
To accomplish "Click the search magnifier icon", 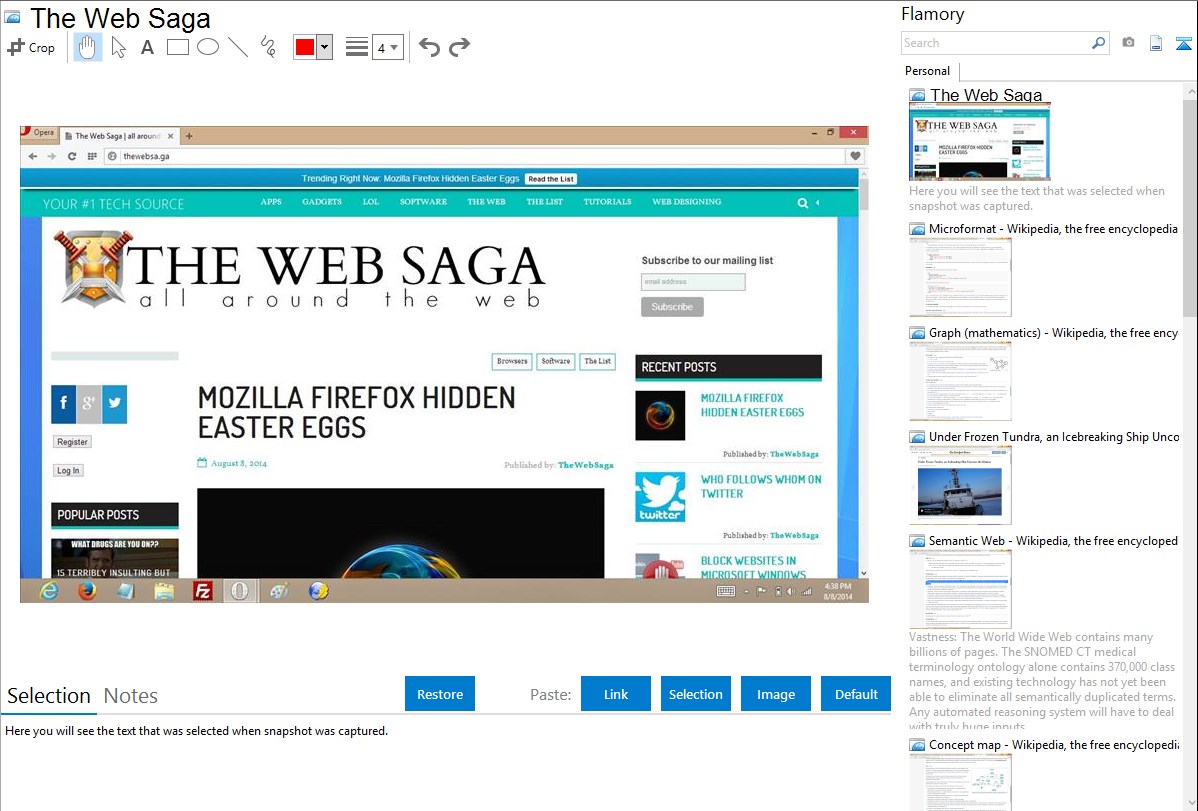I will pyautogui.click(x=1099, y=43).
